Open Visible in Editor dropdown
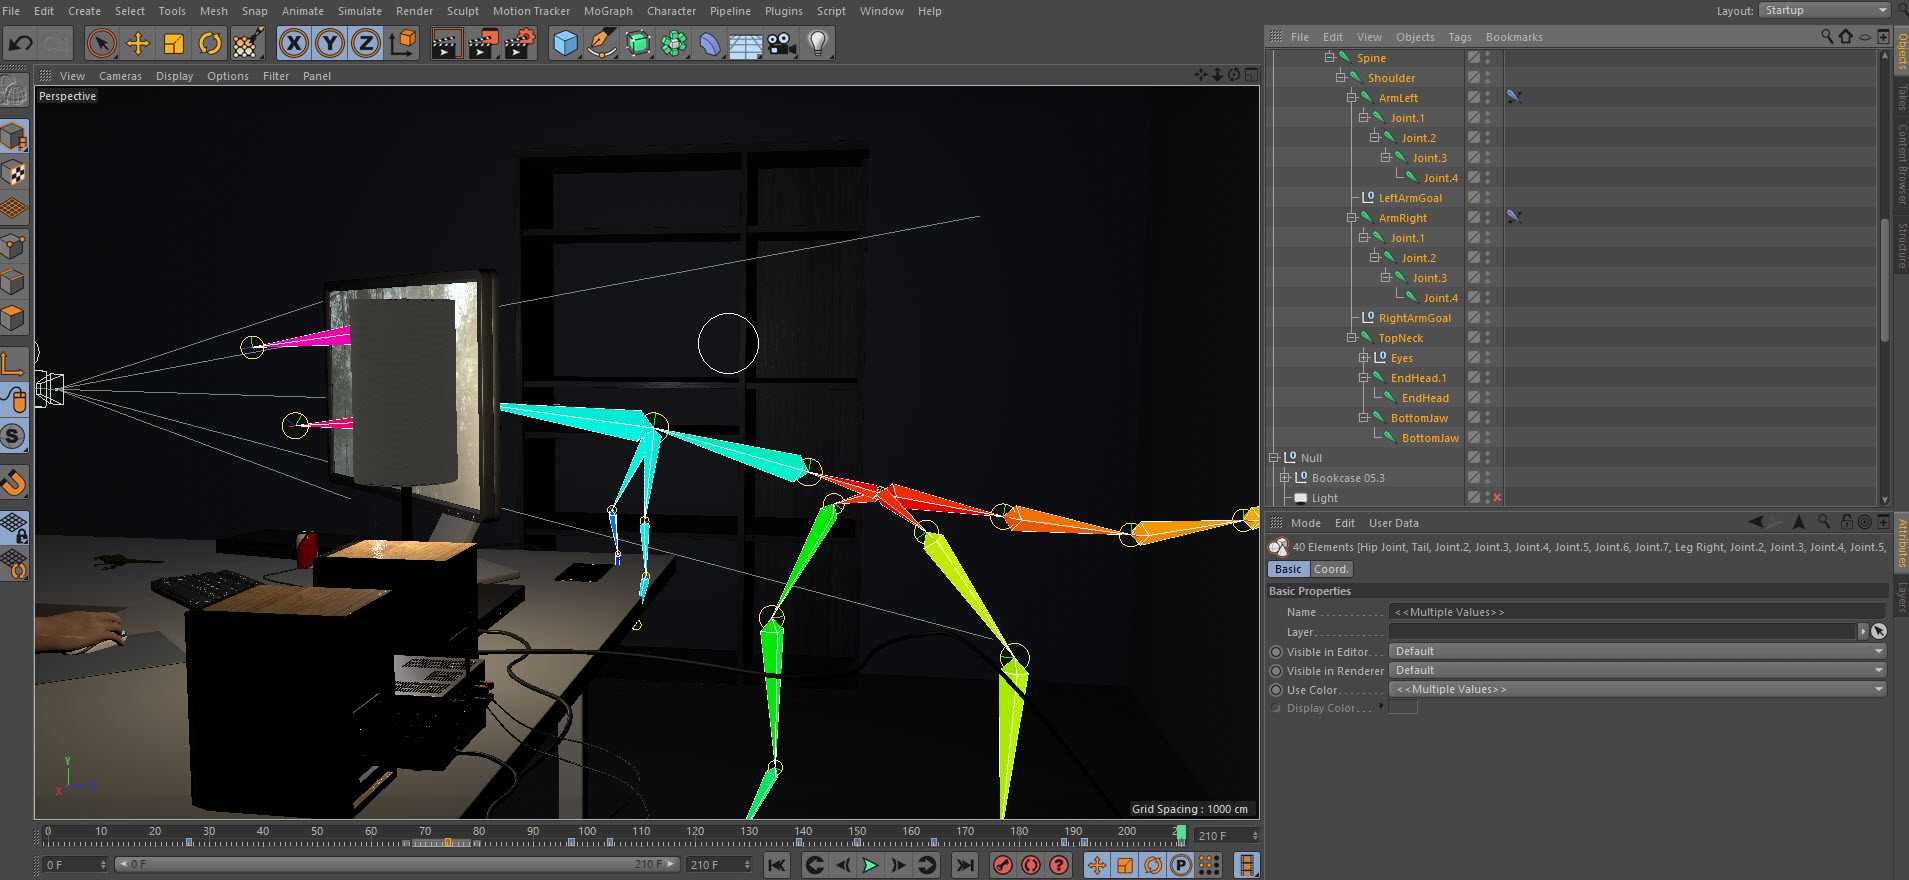This screenshot has height=880, width=1909. (x=1637, y=651)
